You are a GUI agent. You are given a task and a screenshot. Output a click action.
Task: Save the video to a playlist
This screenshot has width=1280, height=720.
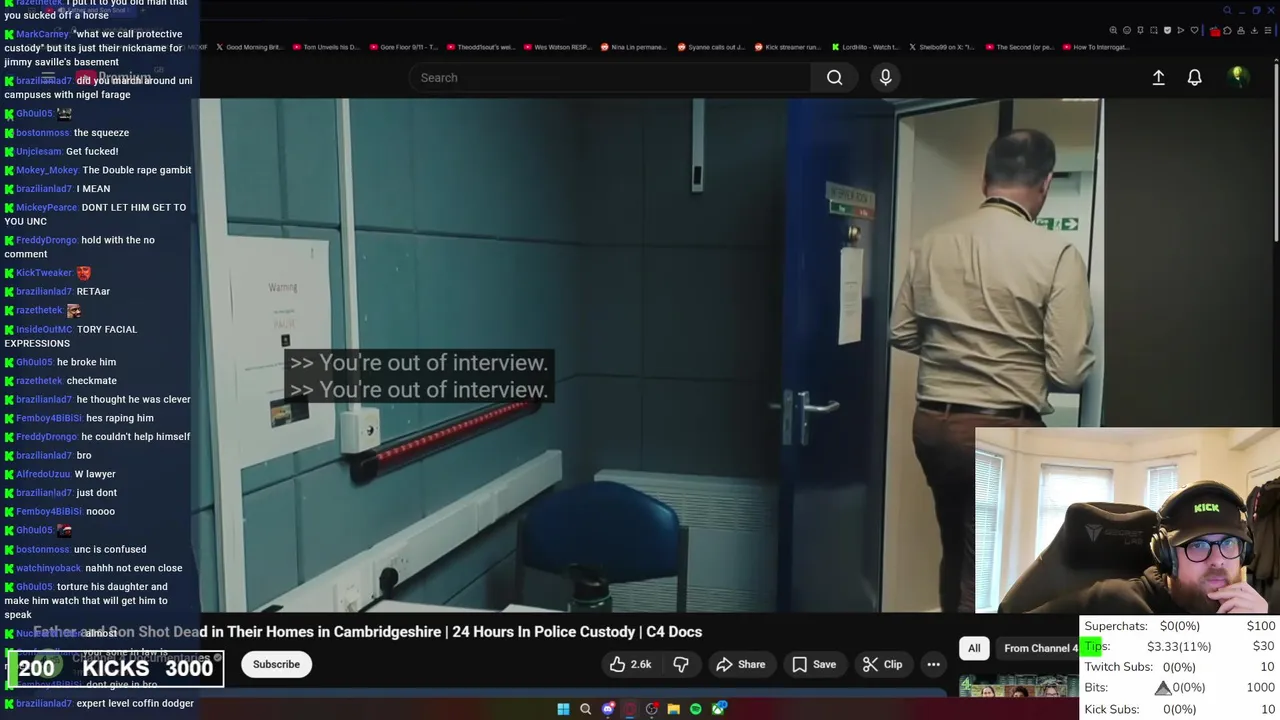814,664
